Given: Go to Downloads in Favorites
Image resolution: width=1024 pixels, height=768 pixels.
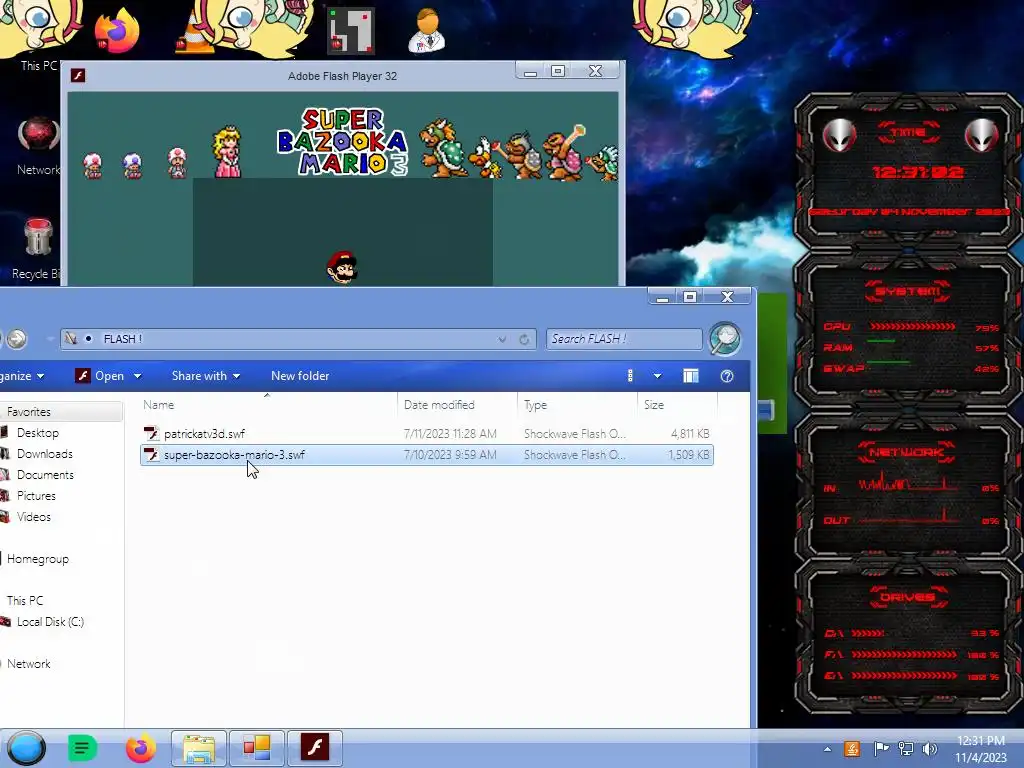Looking at the screenshot, I should click(44, 454).
